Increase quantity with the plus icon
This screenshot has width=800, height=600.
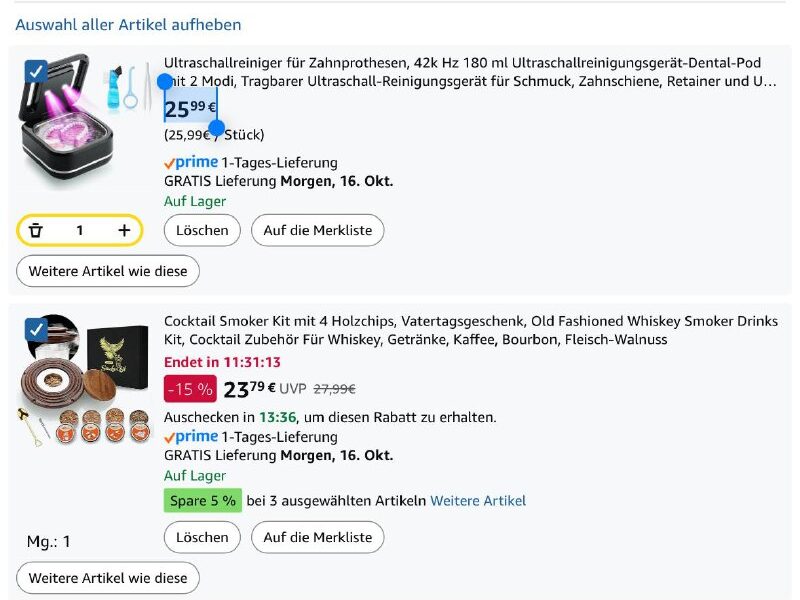click(124, 231)
